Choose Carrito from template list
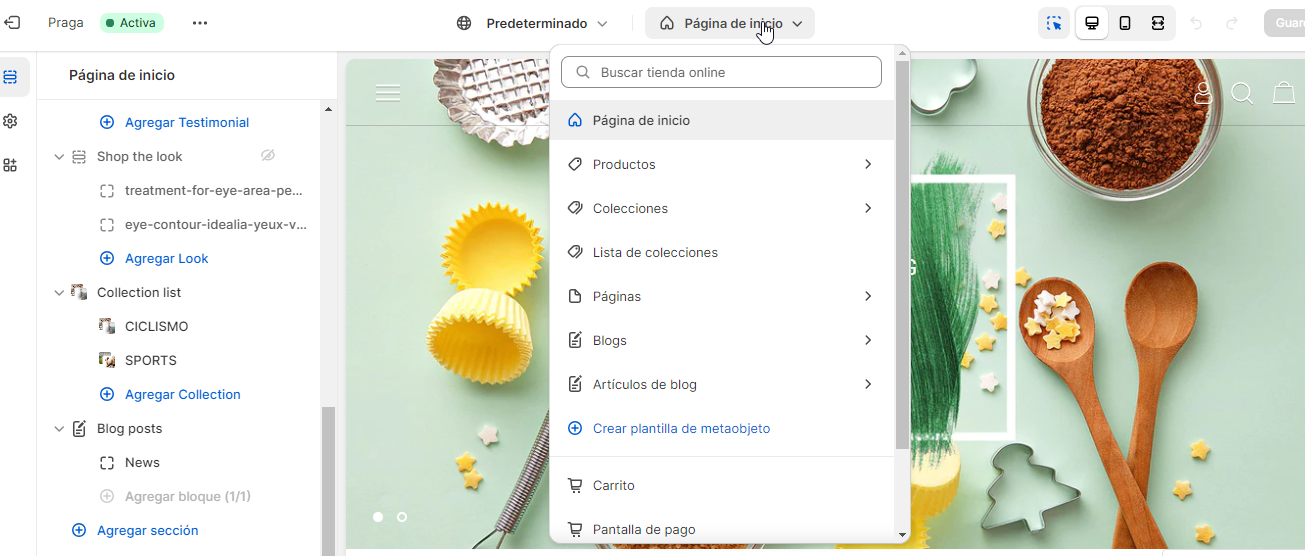 pos(614,485)
